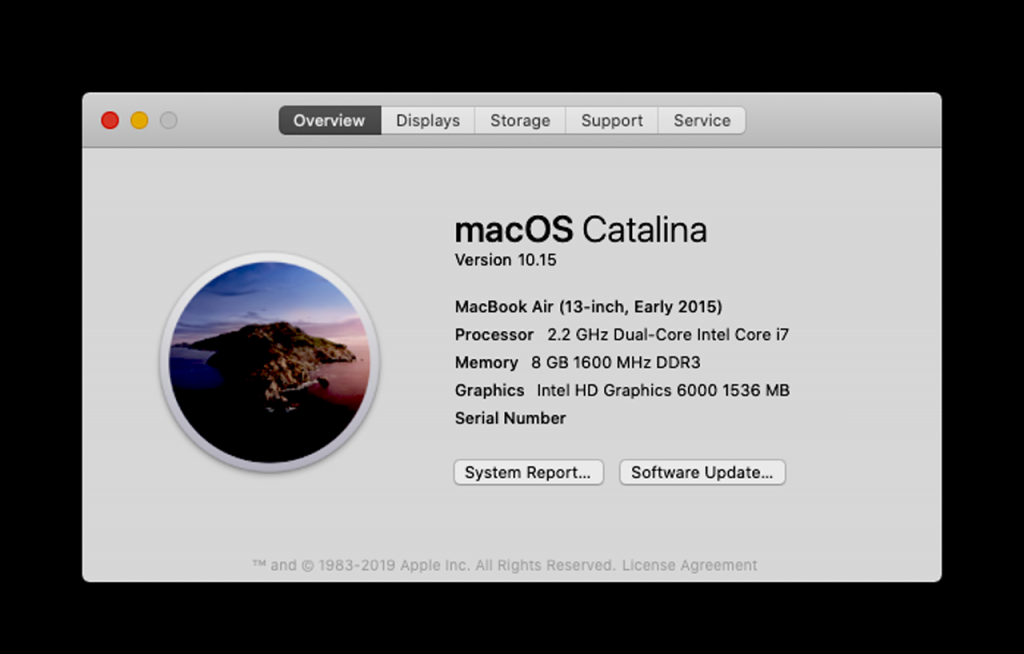The image size is (1024, 654).
Task: Click the macOS Catalina island image
Action: point(270,362)
